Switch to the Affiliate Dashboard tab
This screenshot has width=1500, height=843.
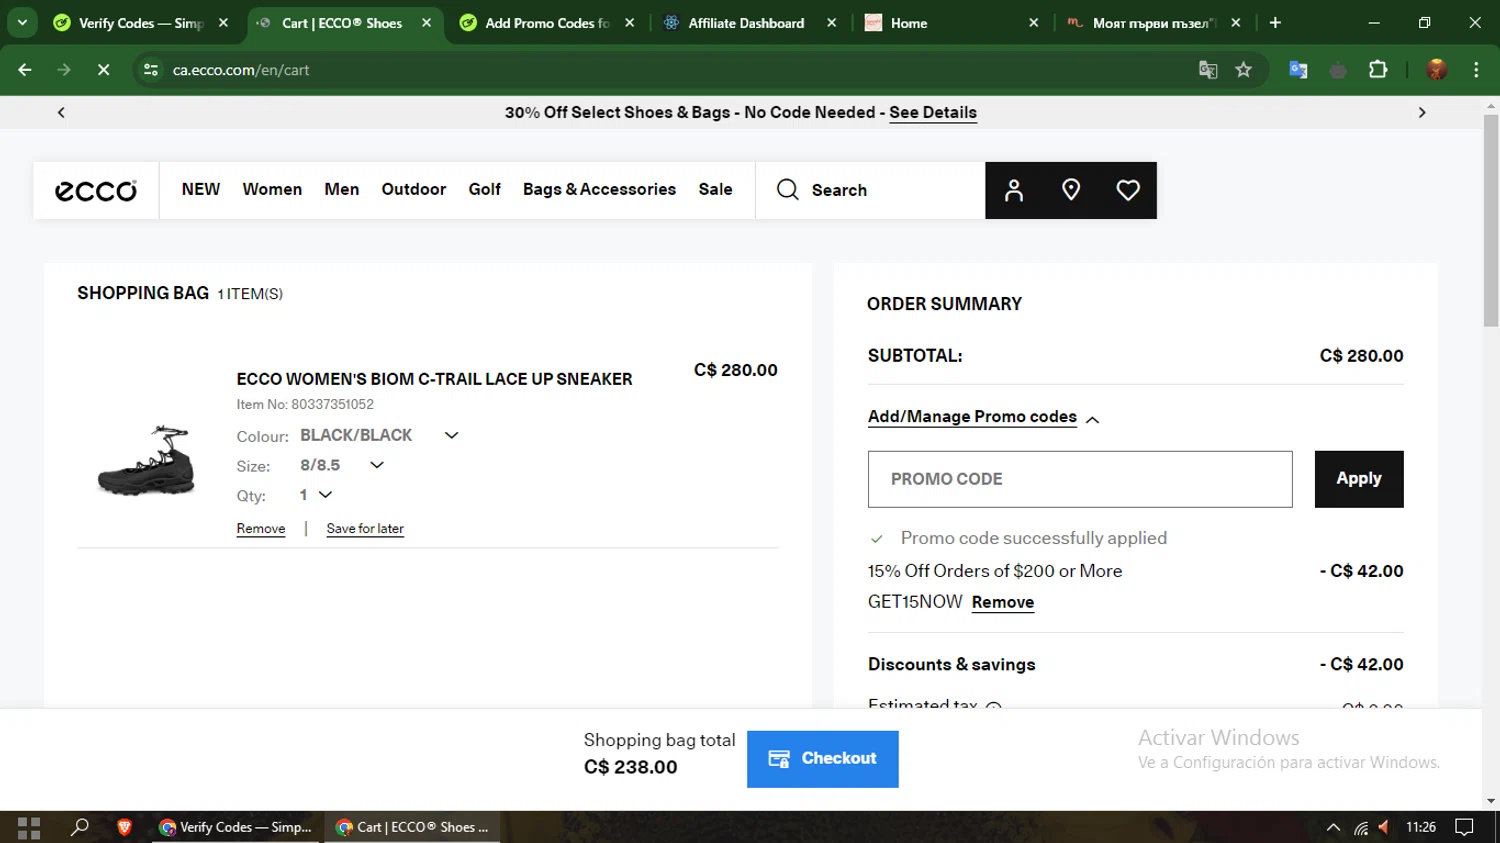pos(746,23)
